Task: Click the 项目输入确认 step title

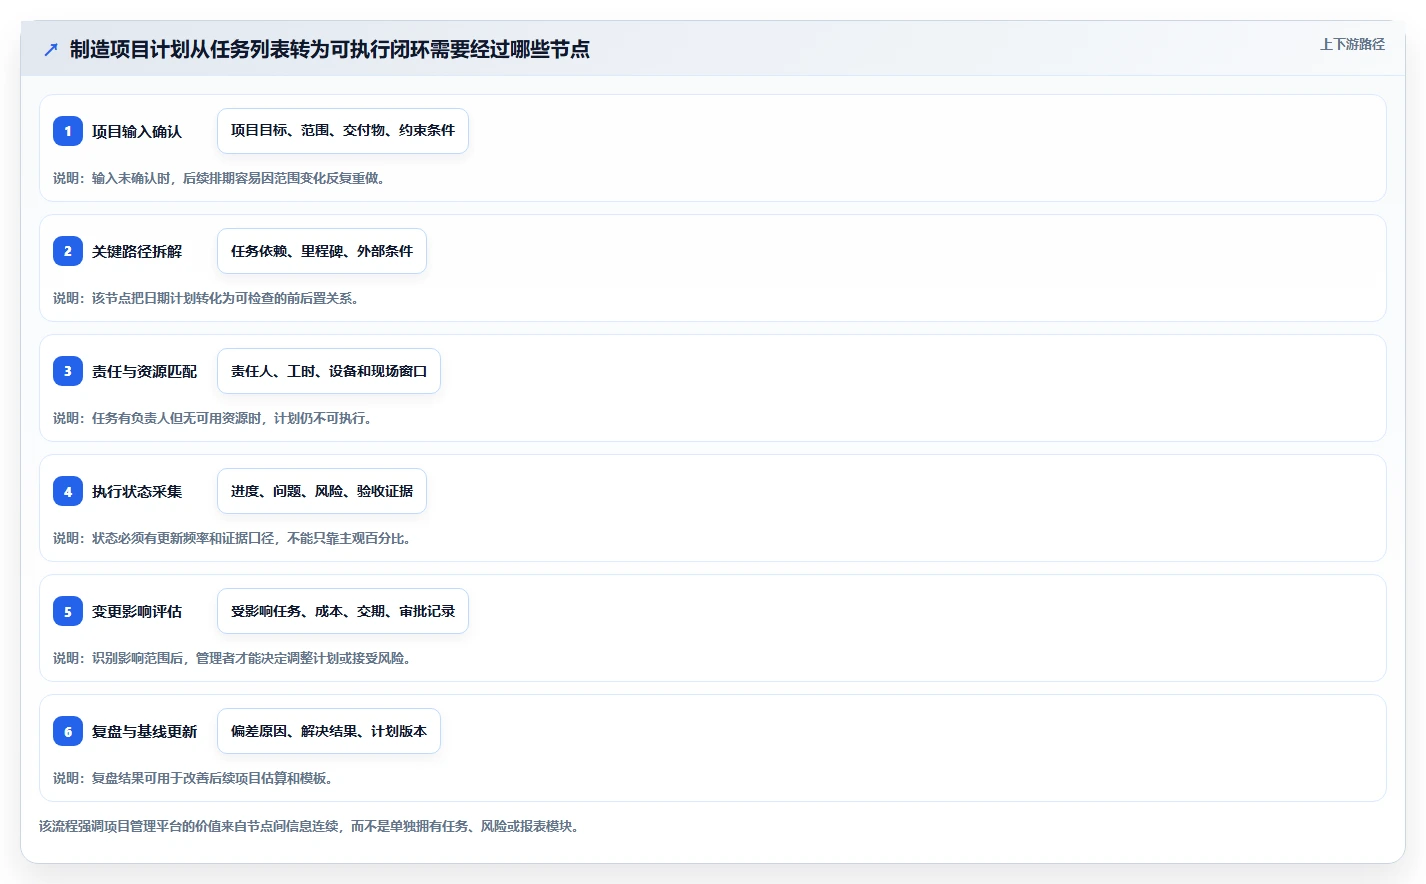Action: [x=137, y=131]
